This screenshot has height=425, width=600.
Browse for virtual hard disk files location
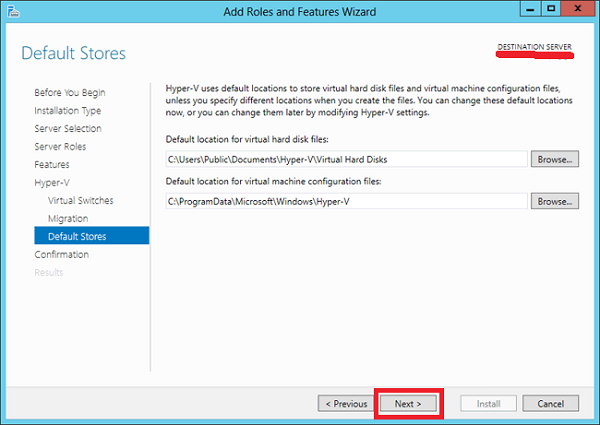pos(554,159)
